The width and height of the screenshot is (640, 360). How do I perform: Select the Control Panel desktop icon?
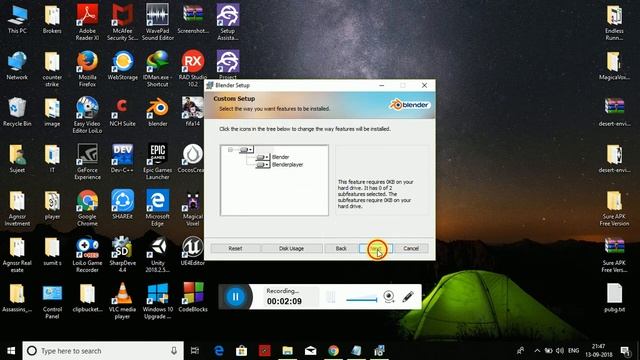click(52, 301)
